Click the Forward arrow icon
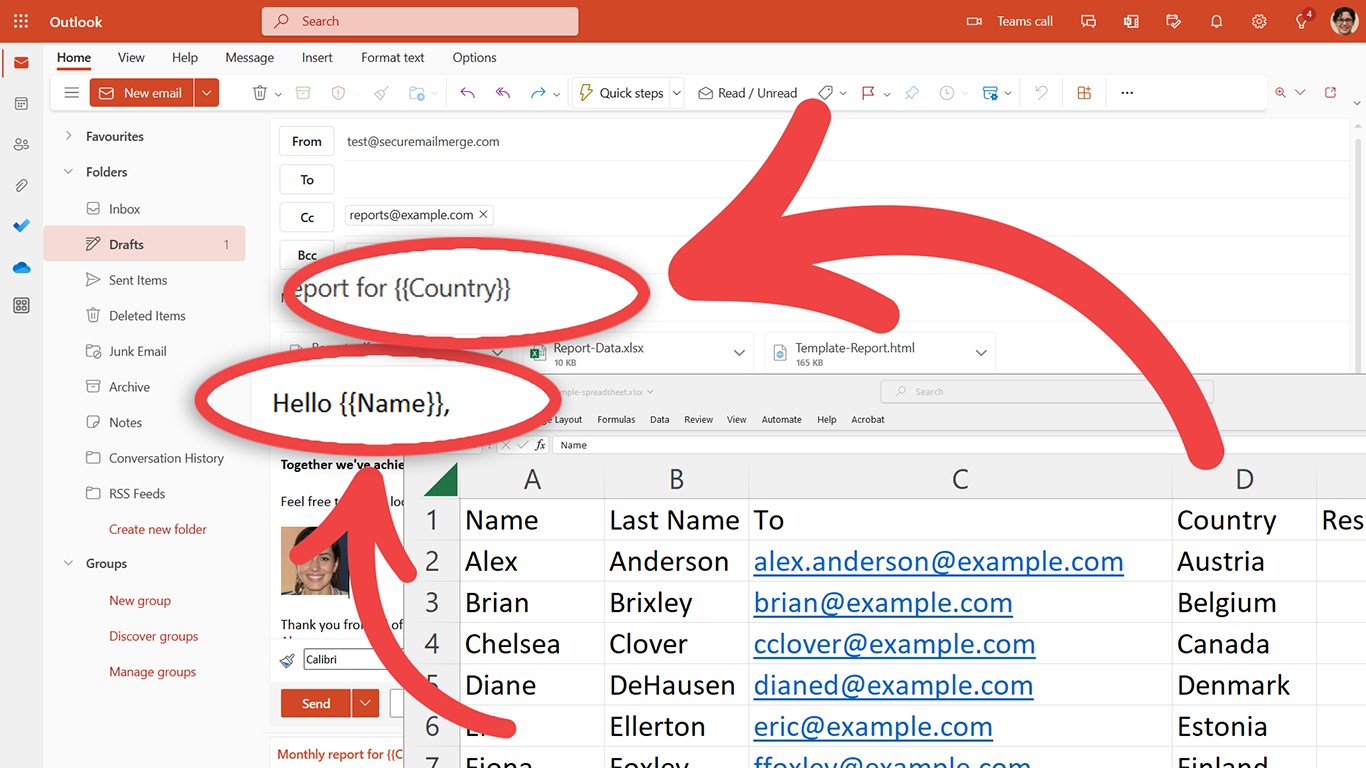This screenshot has width=1366, height=768. point(538,93)
